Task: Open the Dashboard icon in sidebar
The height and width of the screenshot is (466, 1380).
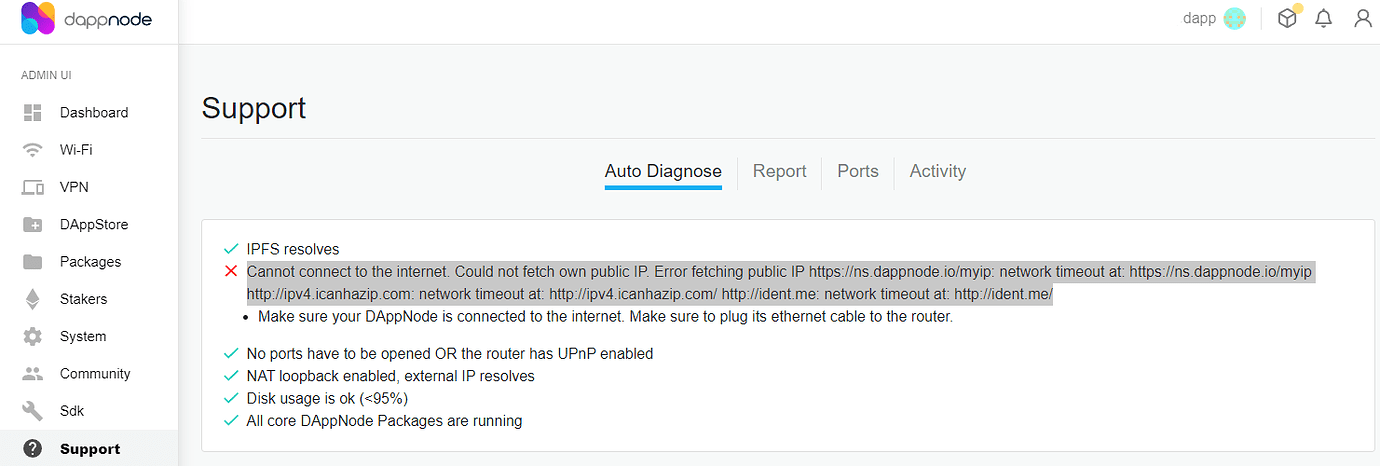Action: [x=33, y=112]
